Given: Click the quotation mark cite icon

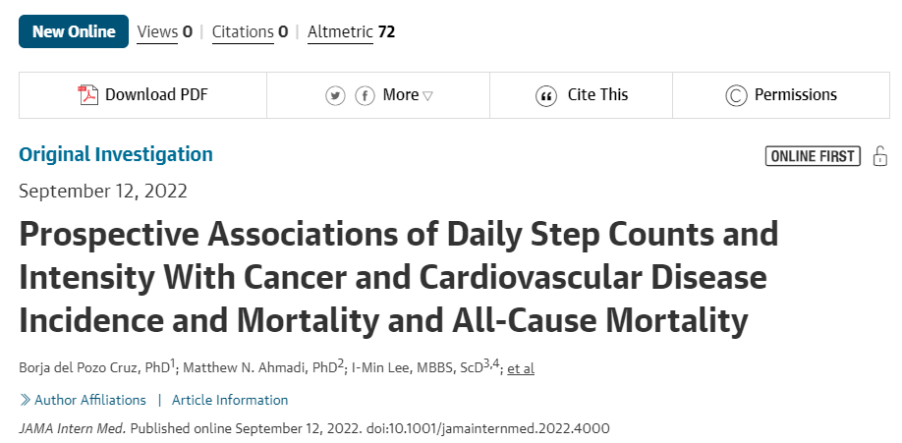Looking at the screenshot, I should point(546,96).
